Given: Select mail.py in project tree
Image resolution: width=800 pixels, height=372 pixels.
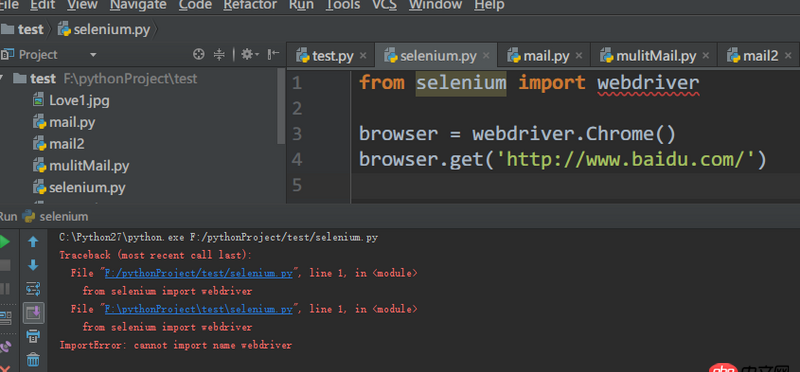Looking at the screenshot, I should [64, 122].
